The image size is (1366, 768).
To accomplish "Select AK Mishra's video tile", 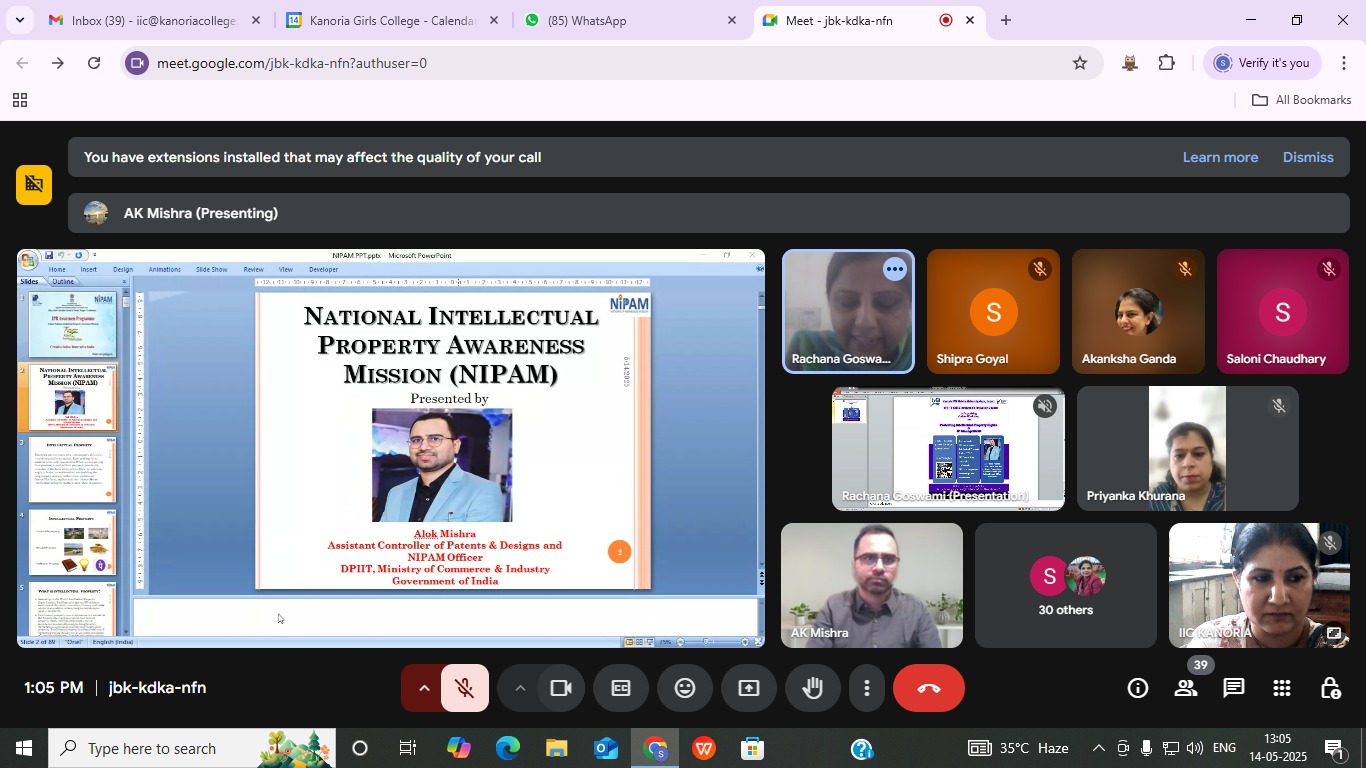I will (x=872, y=585).
